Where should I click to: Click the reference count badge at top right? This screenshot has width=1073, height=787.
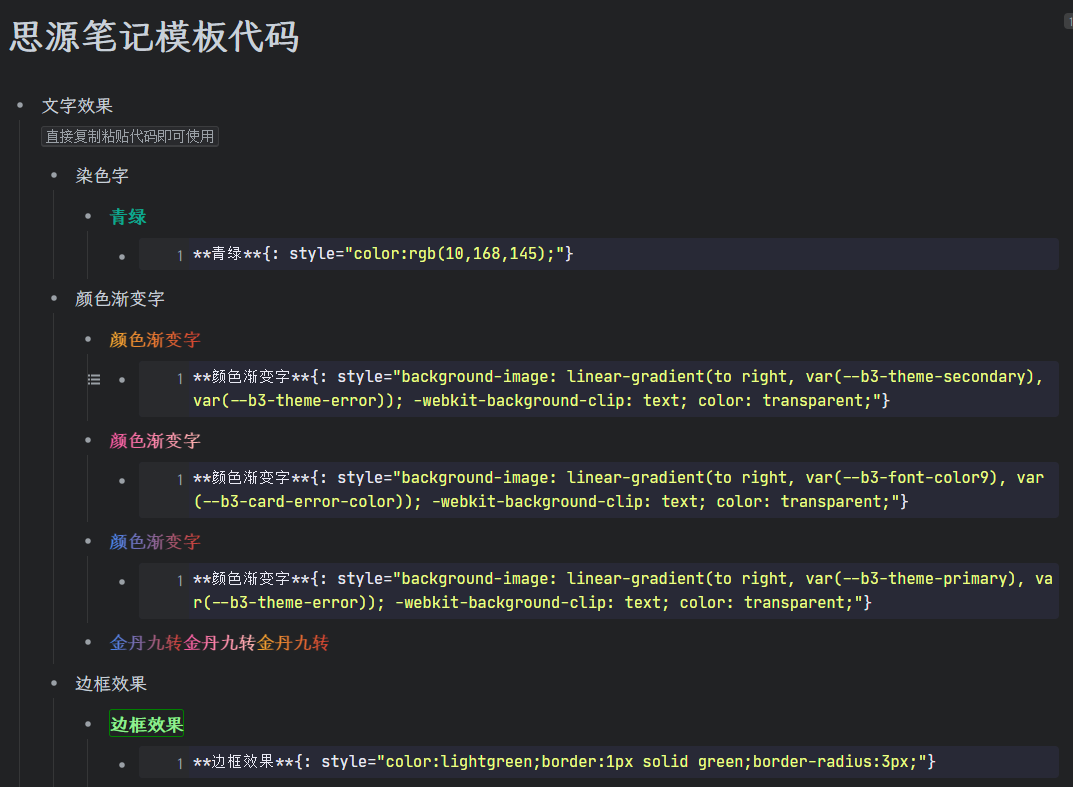pyautogui.click(x=1068, y=21)
